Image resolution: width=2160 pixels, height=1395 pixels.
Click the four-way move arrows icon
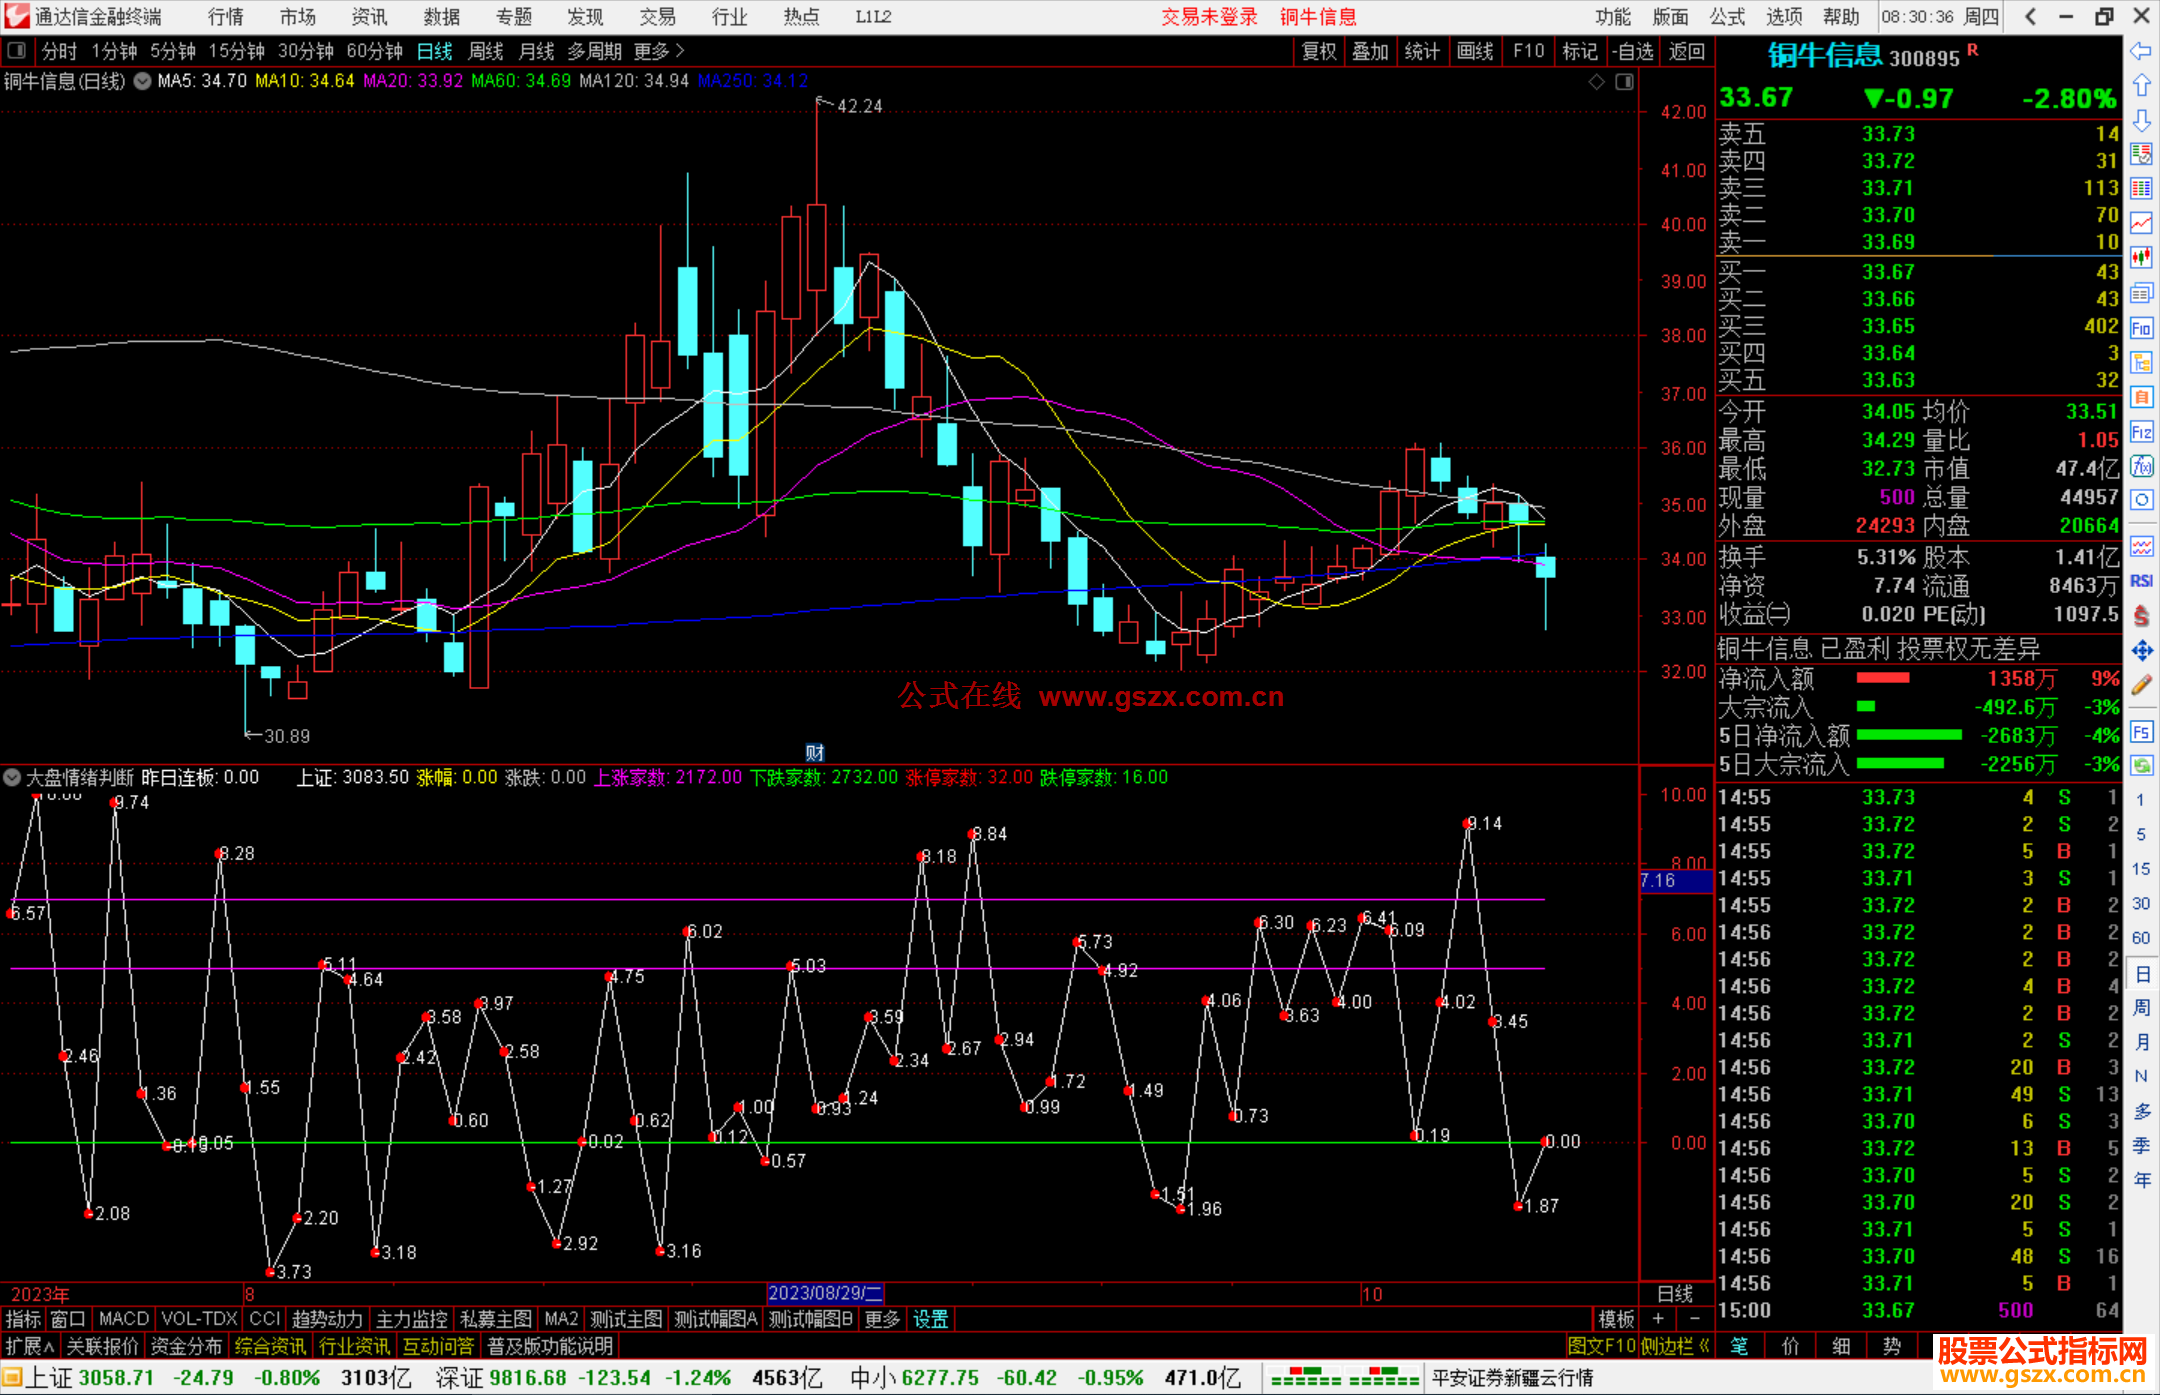pyautogui.click(x=2141, y=651)
